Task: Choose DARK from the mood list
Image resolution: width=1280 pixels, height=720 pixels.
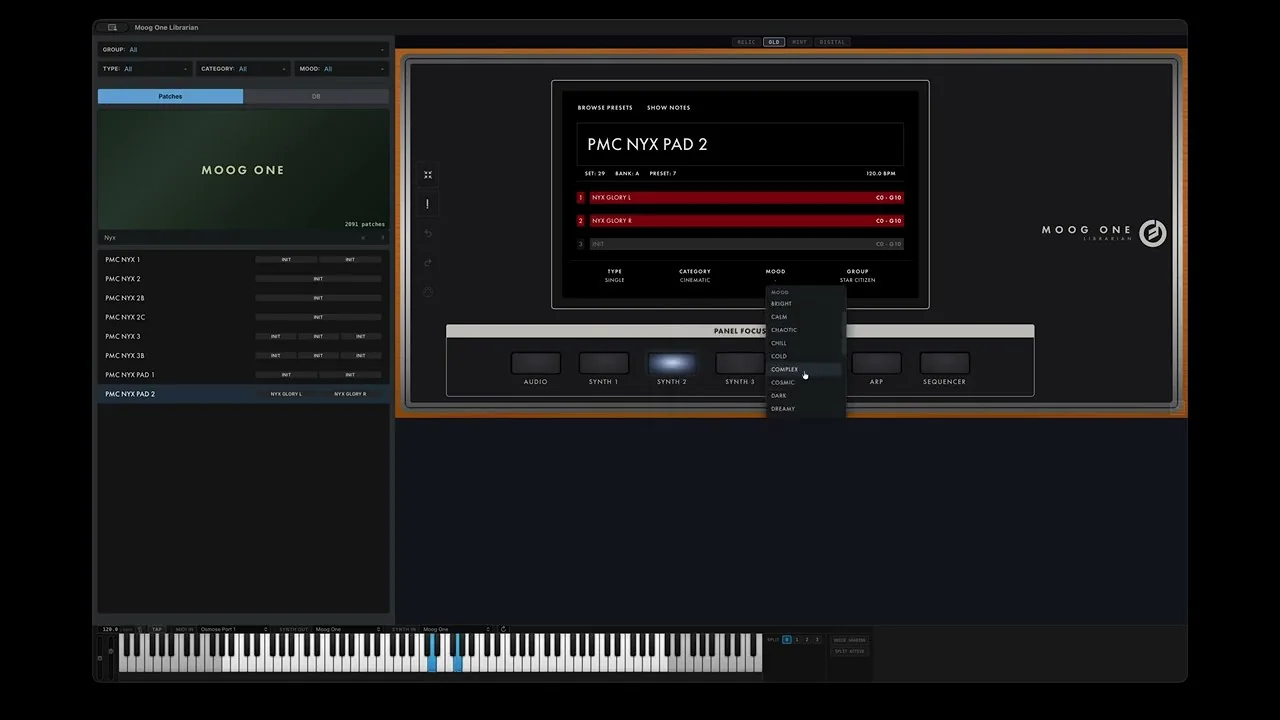Action: click(x=805, y=395)
